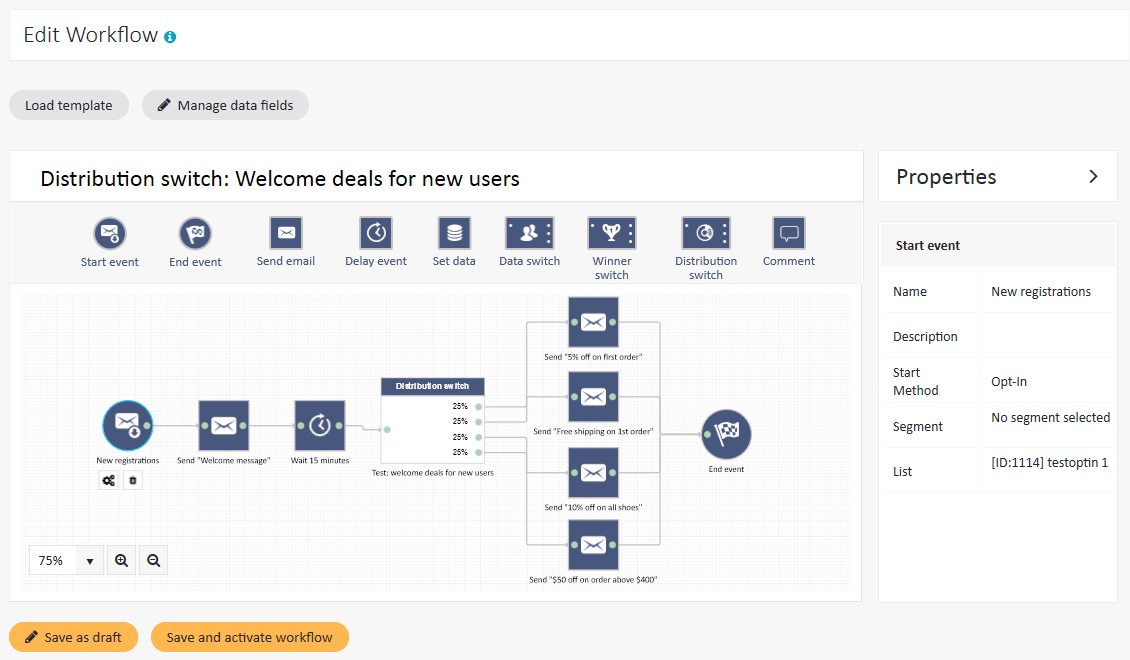Pick the Send email palette icon
Image resolution: width=1130 pixels, height=660 pixels.
(x=286, y=233)
